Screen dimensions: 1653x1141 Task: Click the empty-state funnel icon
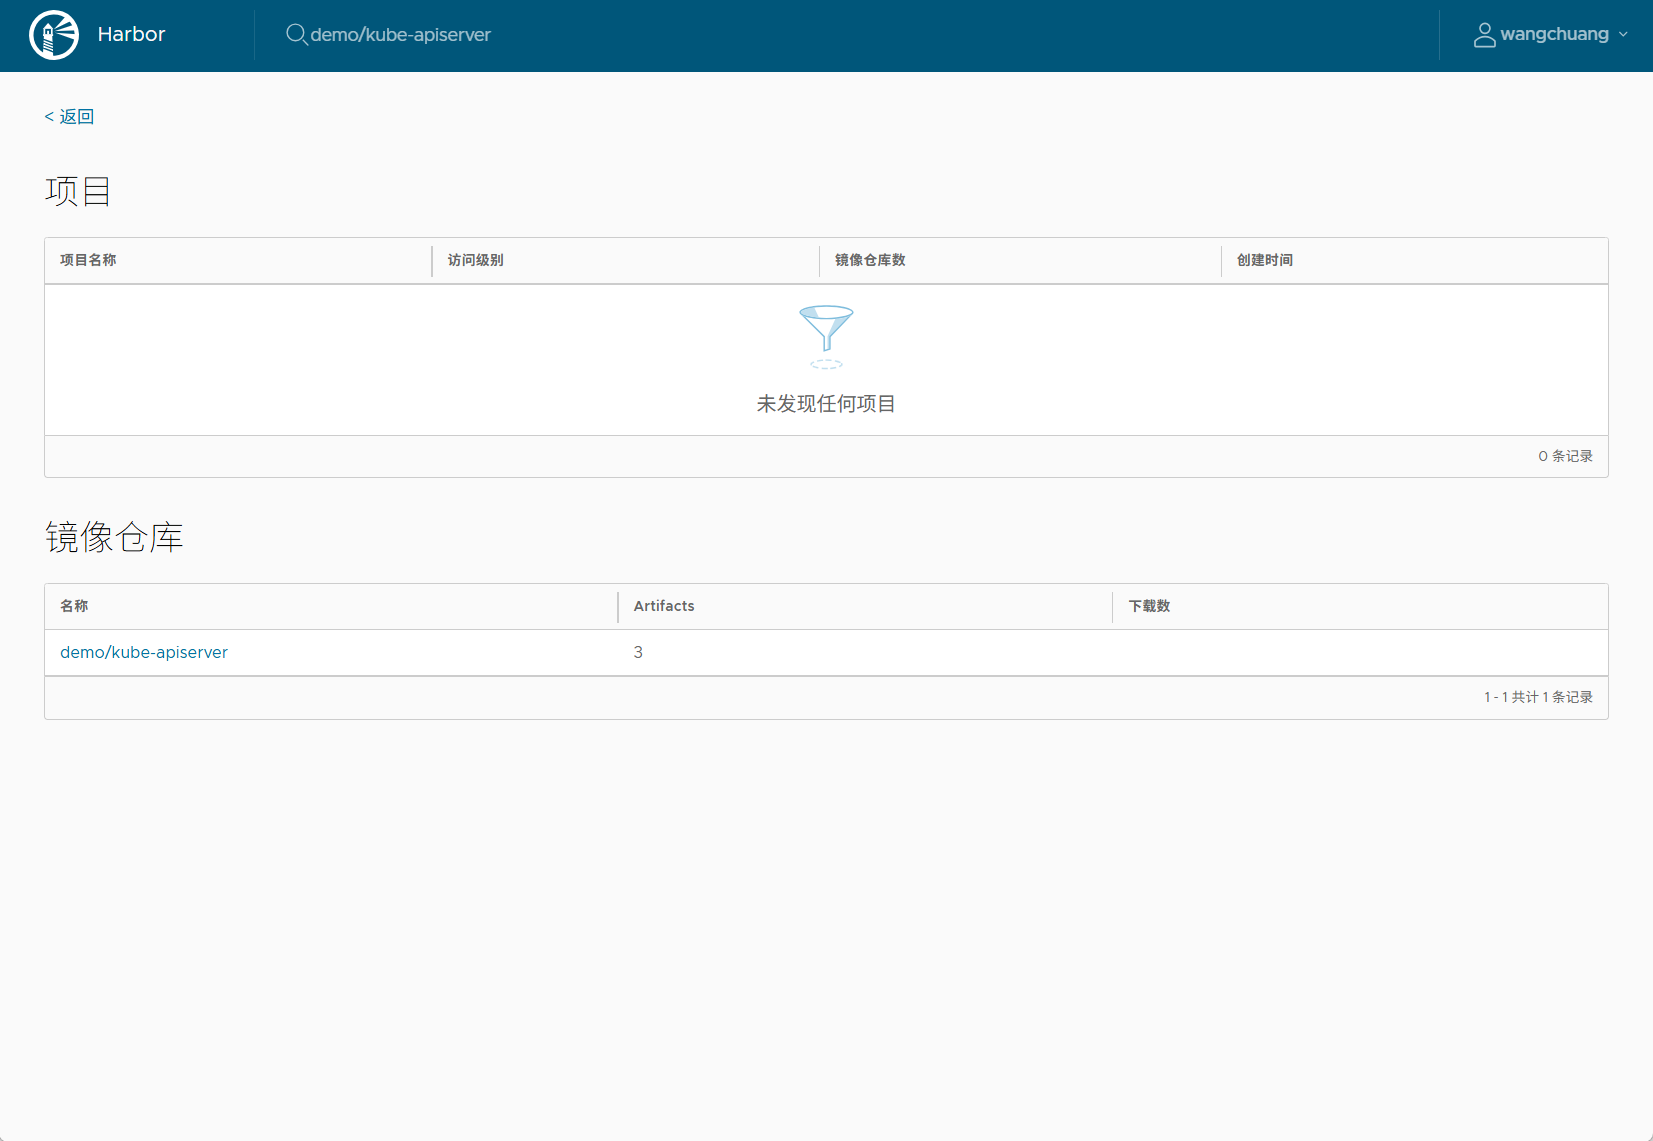coord(826,336)
